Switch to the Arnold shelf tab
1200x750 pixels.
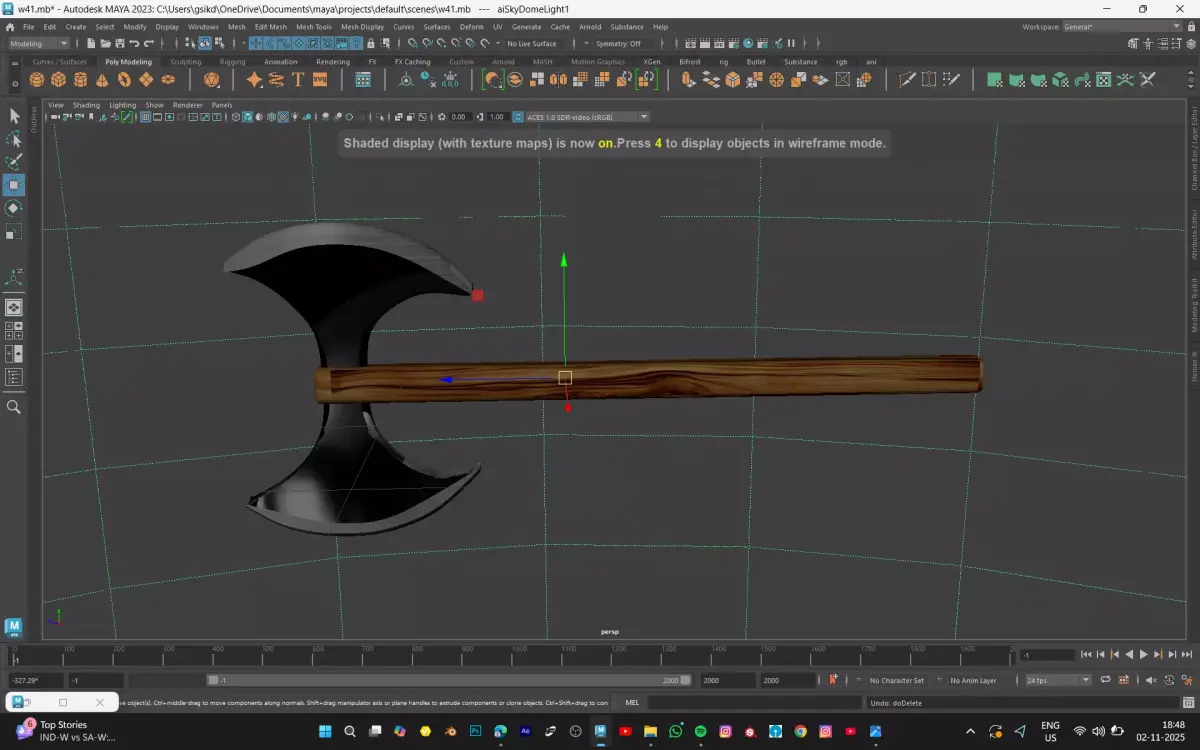tap(503, 62)
